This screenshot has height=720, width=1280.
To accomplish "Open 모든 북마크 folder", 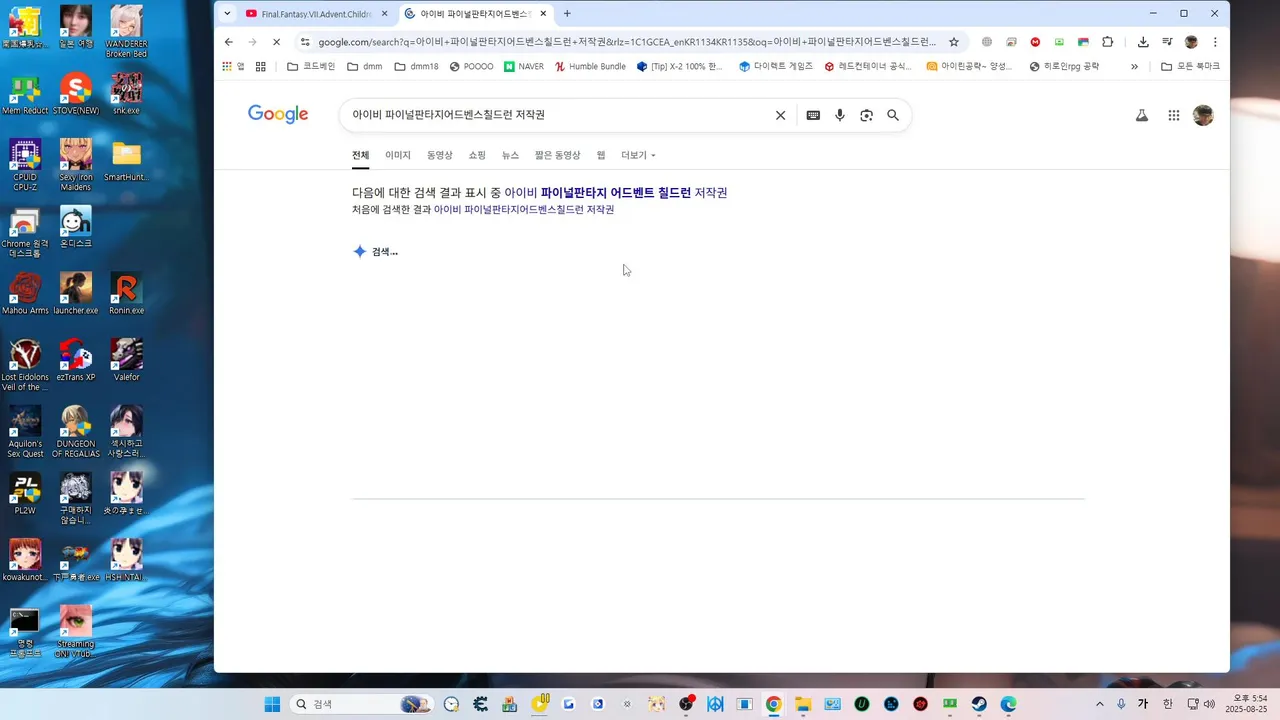I will click(1190, 67).
